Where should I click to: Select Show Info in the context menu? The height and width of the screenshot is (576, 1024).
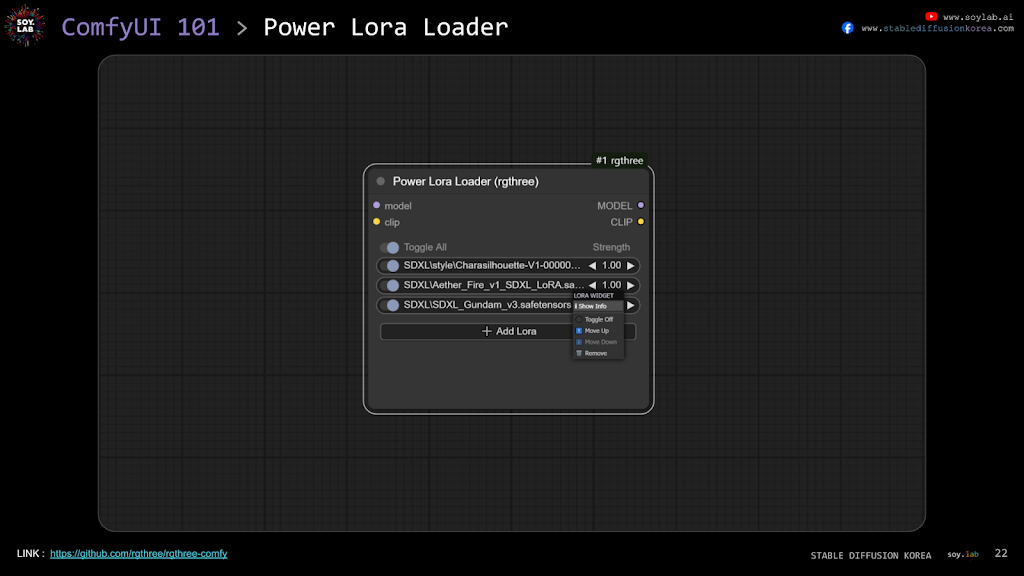596,306
